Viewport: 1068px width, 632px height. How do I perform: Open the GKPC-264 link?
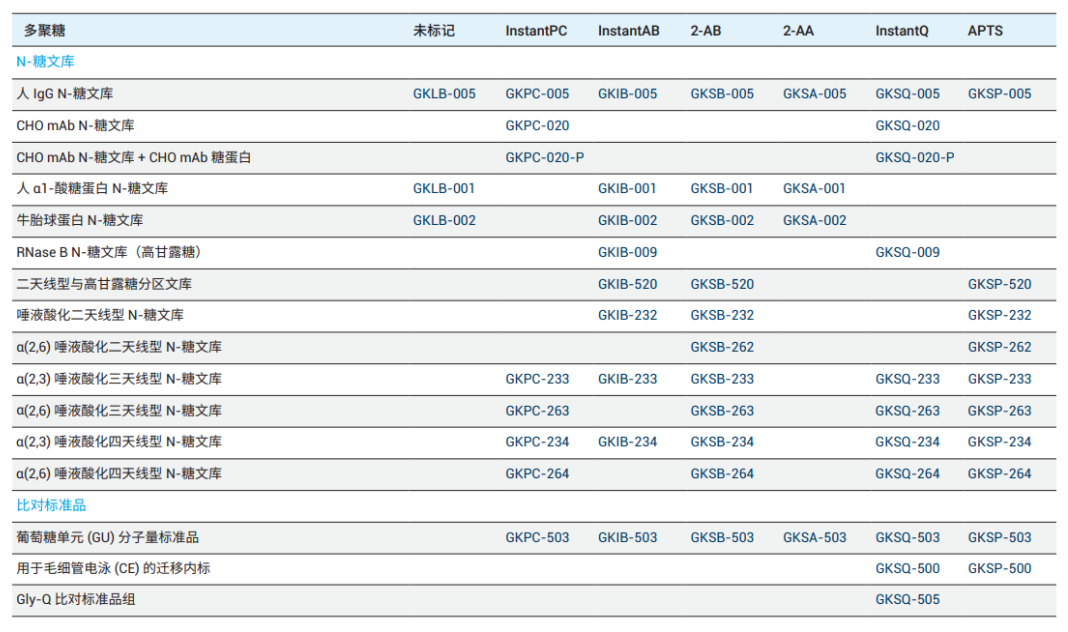click(537, 474)
